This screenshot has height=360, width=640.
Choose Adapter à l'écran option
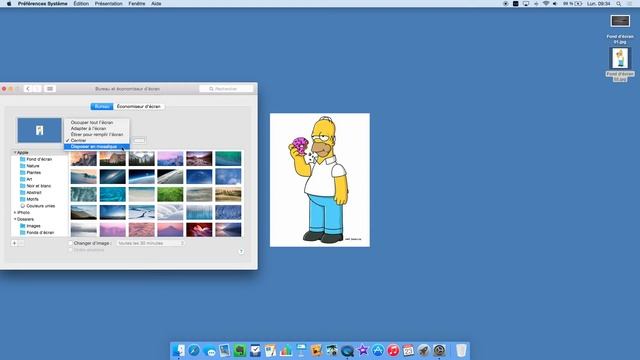click(97, 128)
